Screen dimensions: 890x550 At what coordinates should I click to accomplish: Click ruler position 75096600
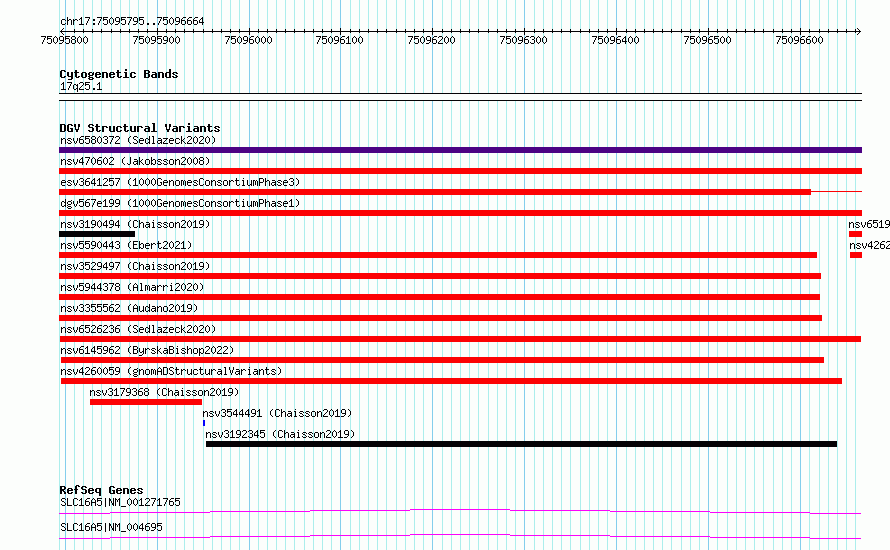[x=800, y=40]
